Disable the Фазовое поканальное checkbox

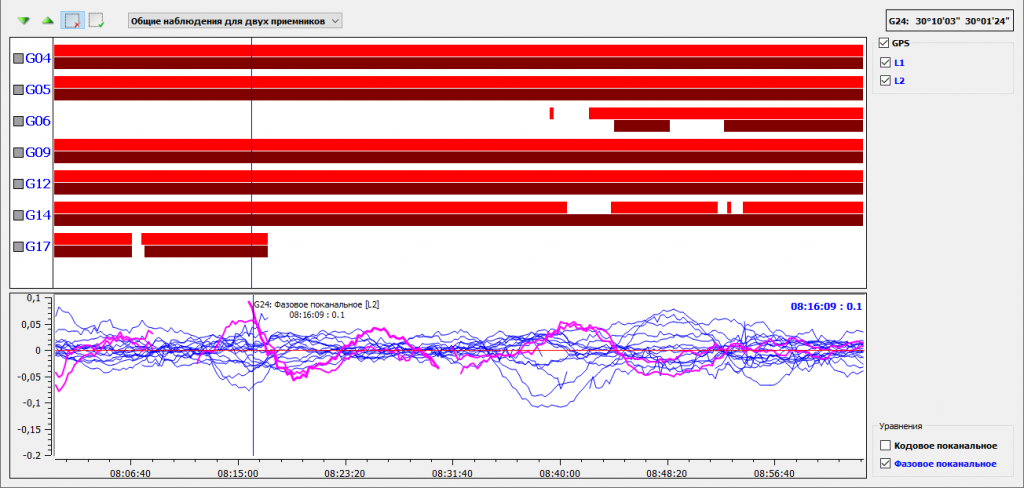[884, 463]
